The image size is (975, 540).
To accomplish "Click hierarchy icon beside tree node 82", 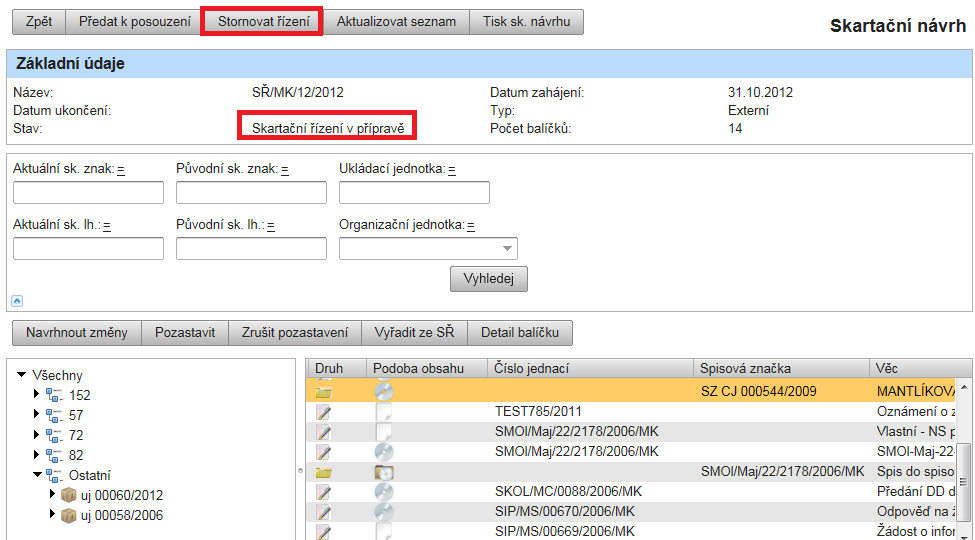I will point(54,455).
